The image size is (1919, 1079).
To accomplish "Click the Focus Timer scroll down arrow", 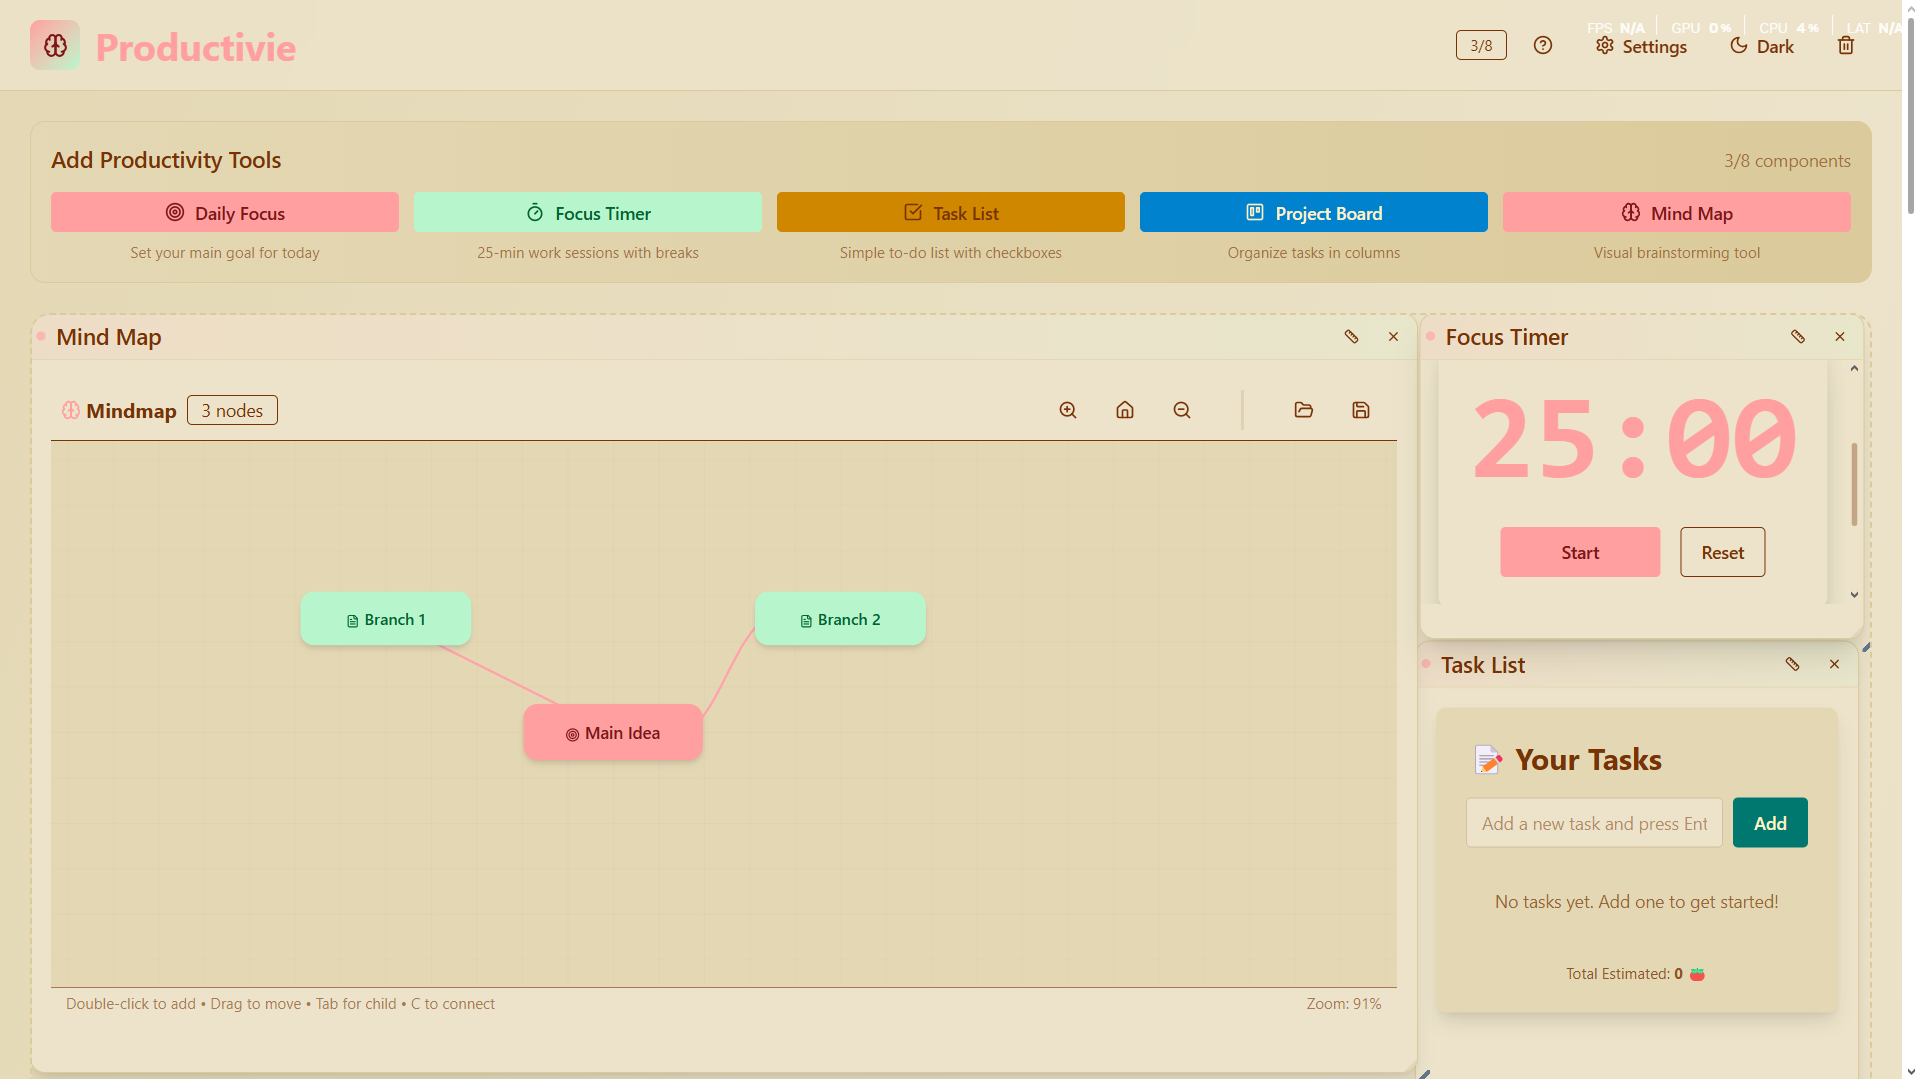I will click(1854, 595).
